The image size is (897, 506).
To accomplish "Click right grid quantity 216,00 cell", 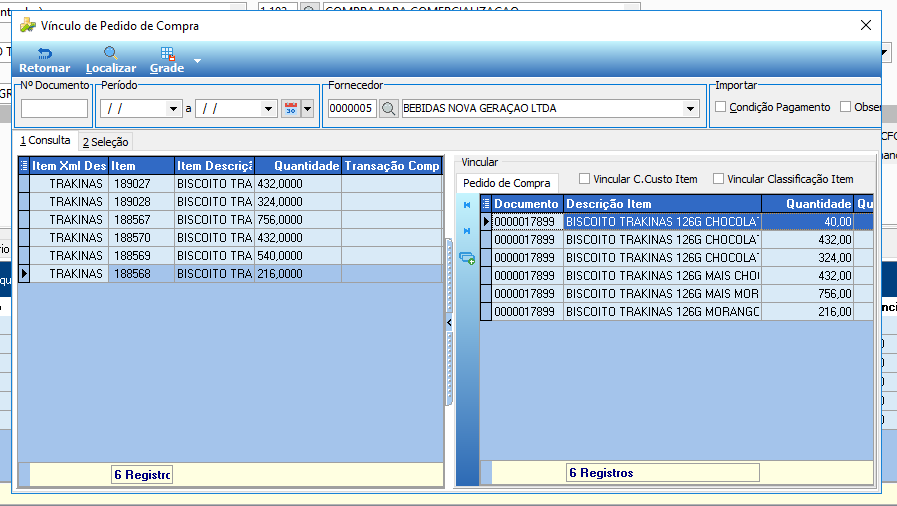I will (x=808, y=312).
